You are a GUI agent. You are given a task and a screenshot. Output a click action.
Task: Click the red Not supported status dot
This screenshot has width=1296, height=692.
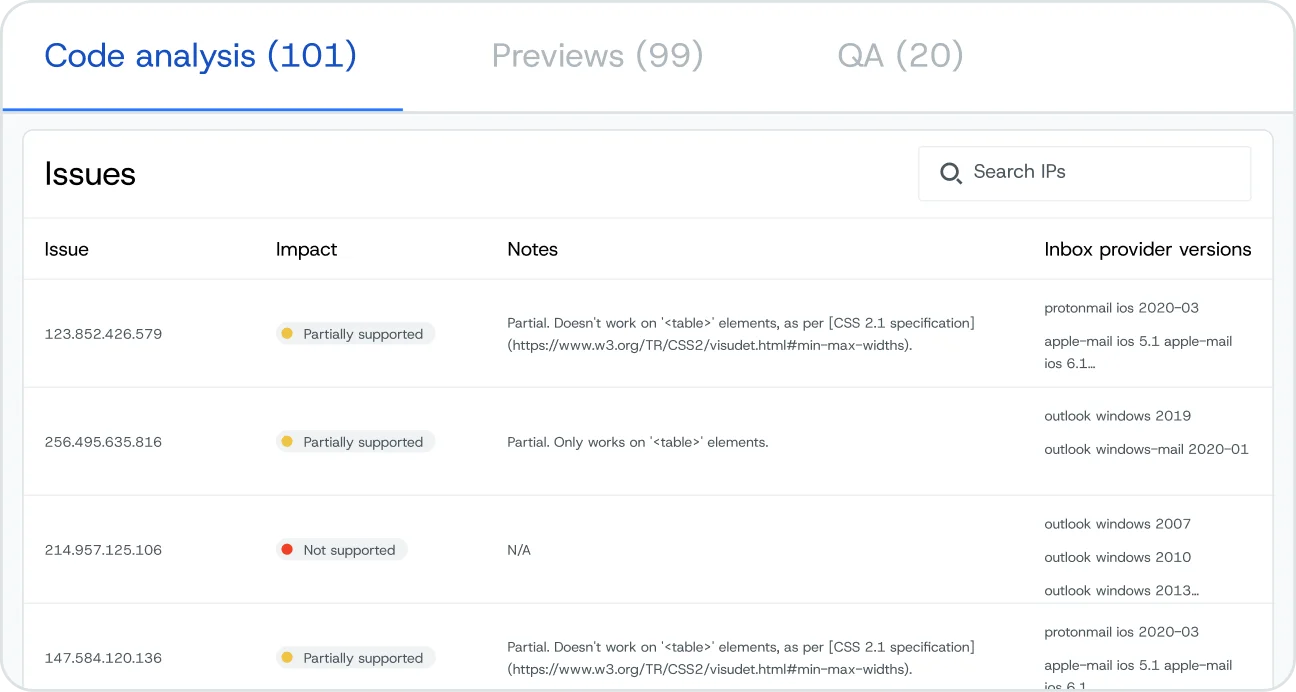pyautogui.click(x=287, y=550)
